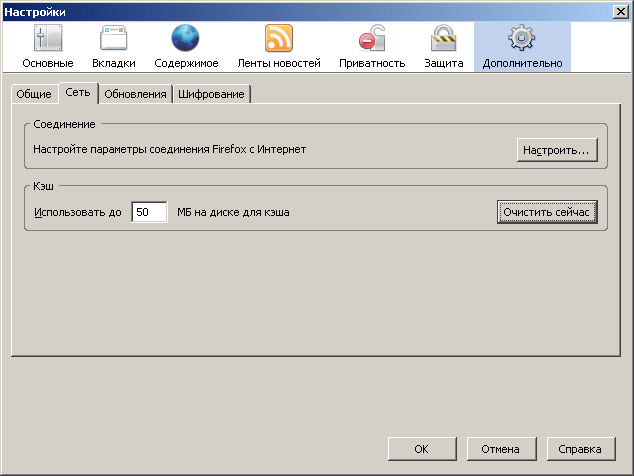Screen dimensions: 634x476
Task: Switch to the Сеть tab
Action: [x=78, y=93]
